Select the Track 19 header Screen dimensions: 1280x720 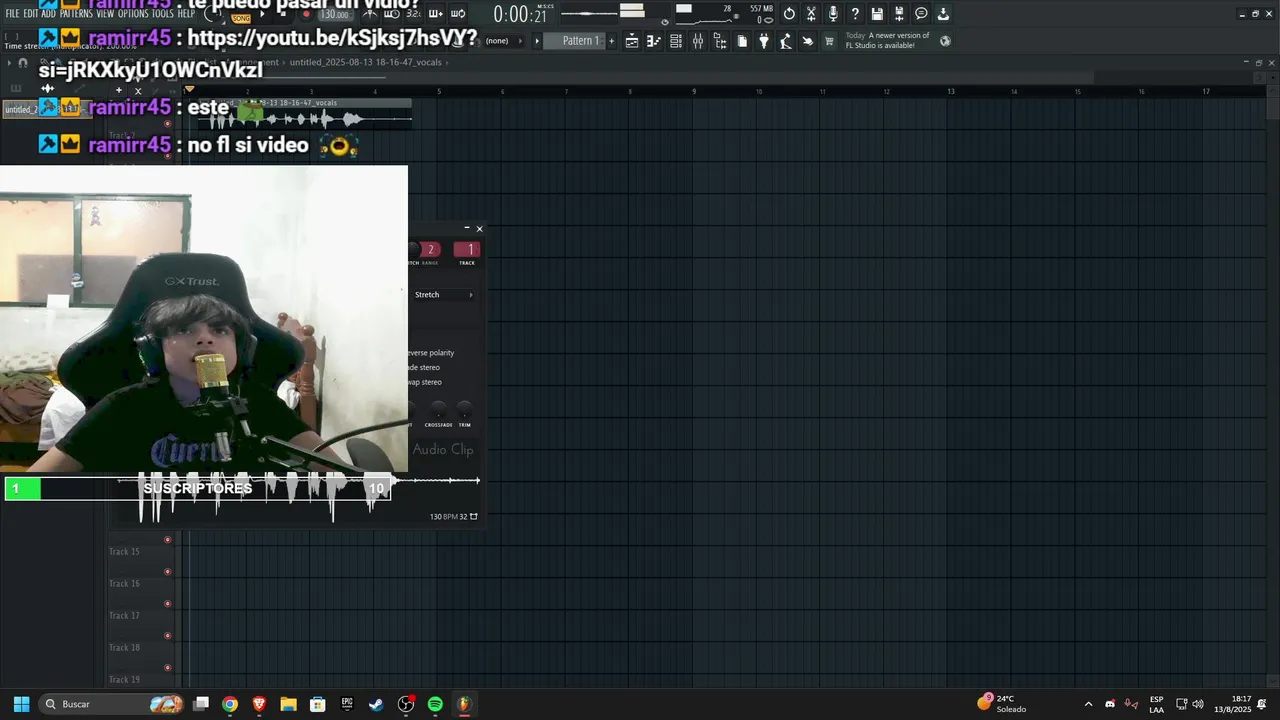(x=140, y=679)
